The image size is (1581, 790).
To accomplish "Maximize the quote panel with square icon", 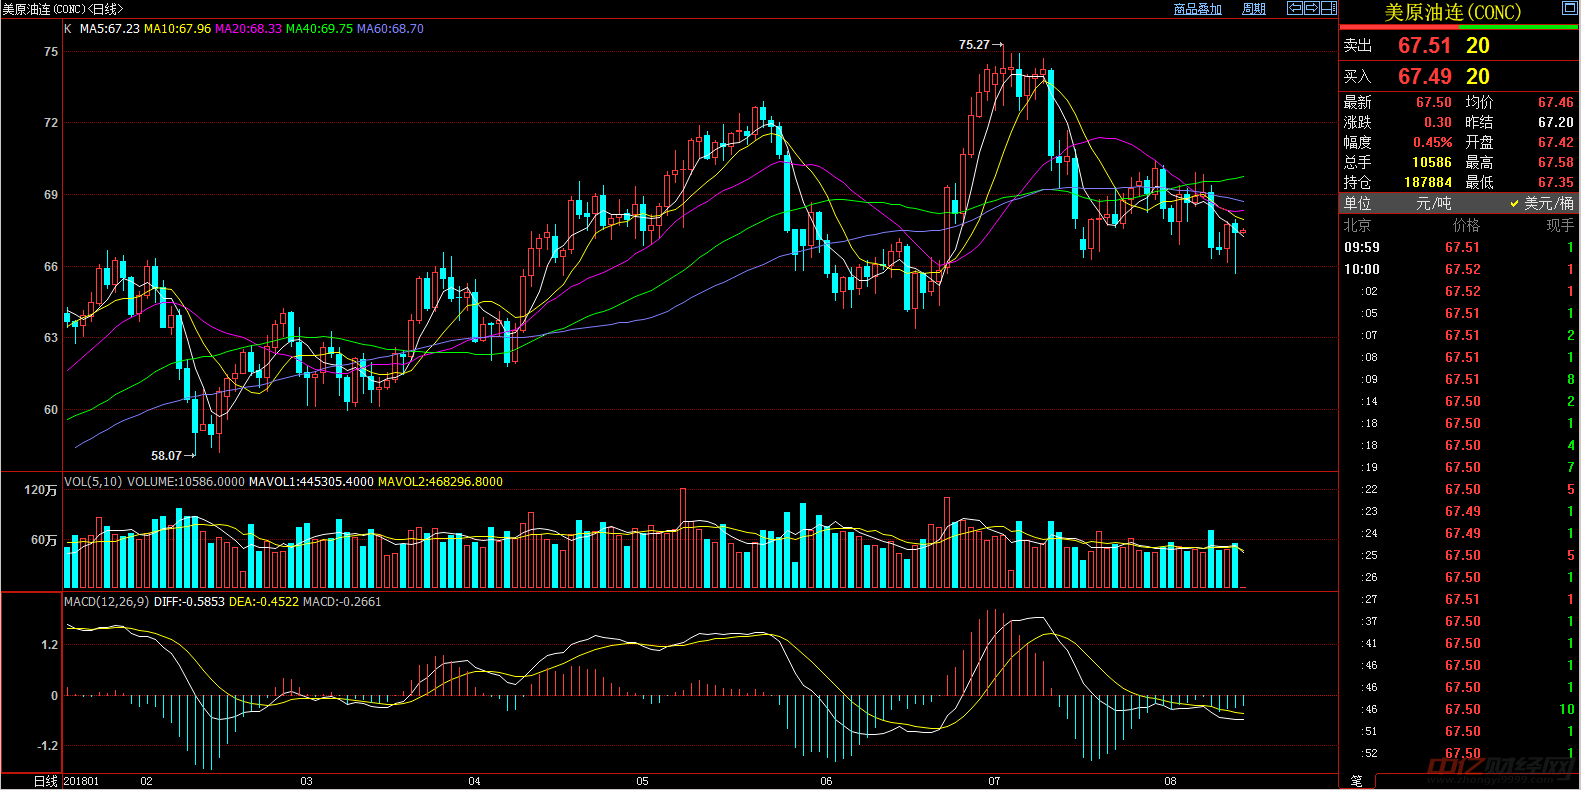I will (1569, 8).
